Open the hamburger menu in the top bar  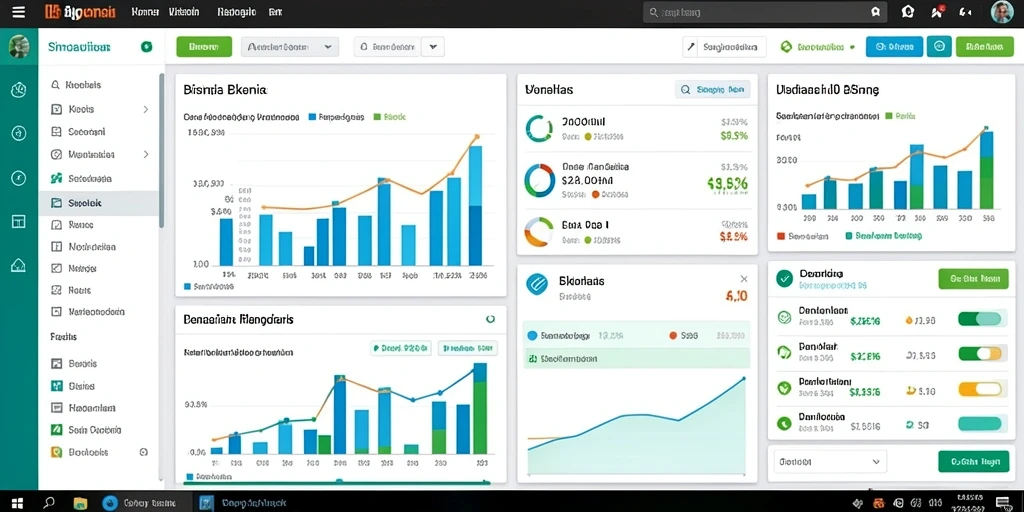(19, 12)
